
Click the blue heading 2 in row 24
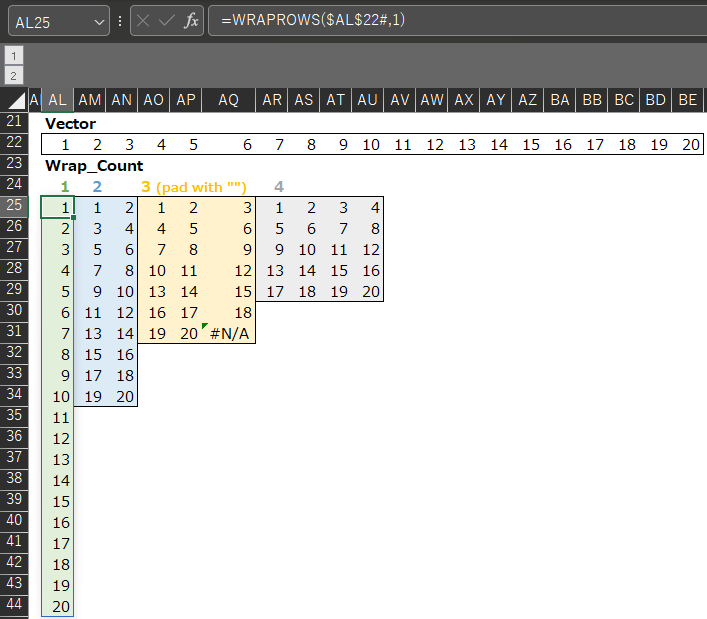click(x=97, y=187)
